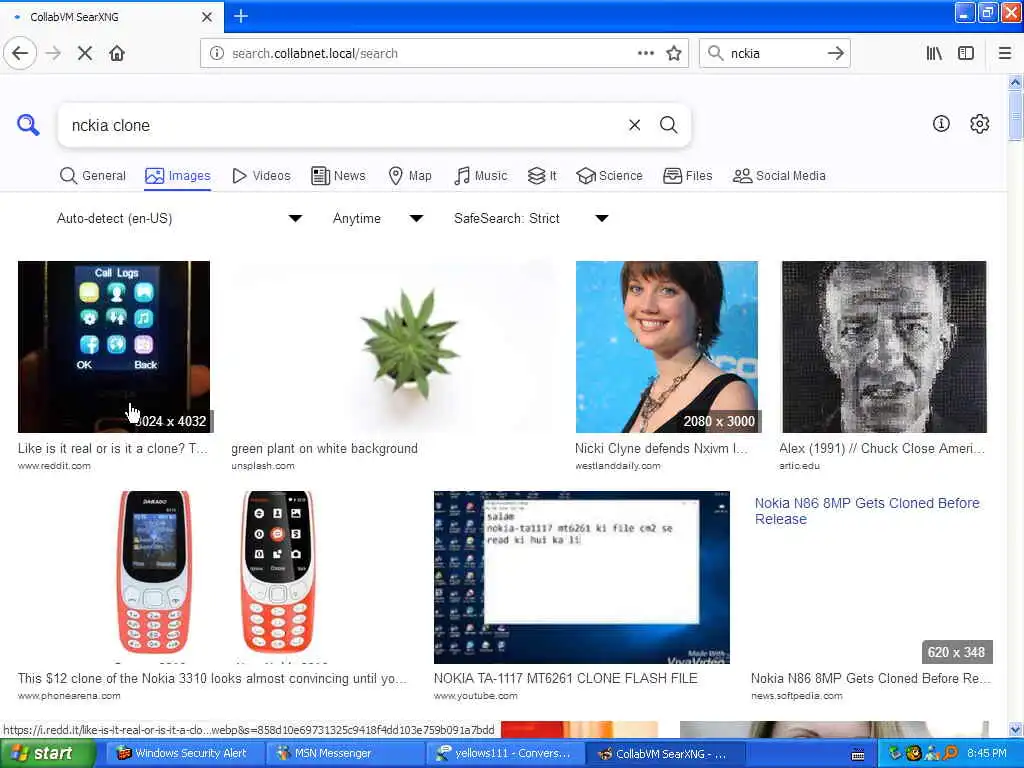Clear the nckia clone search query
The height and width of the screenshot is (768, 1024).
(x=634, y=125)
